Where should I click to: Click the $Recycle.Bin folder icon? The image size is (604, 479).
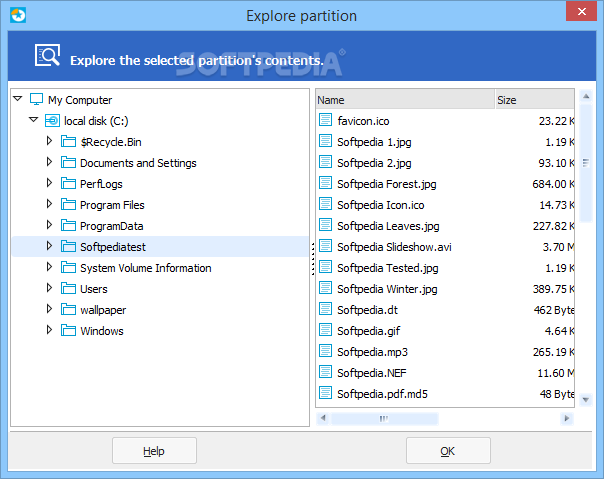(68, 141)
